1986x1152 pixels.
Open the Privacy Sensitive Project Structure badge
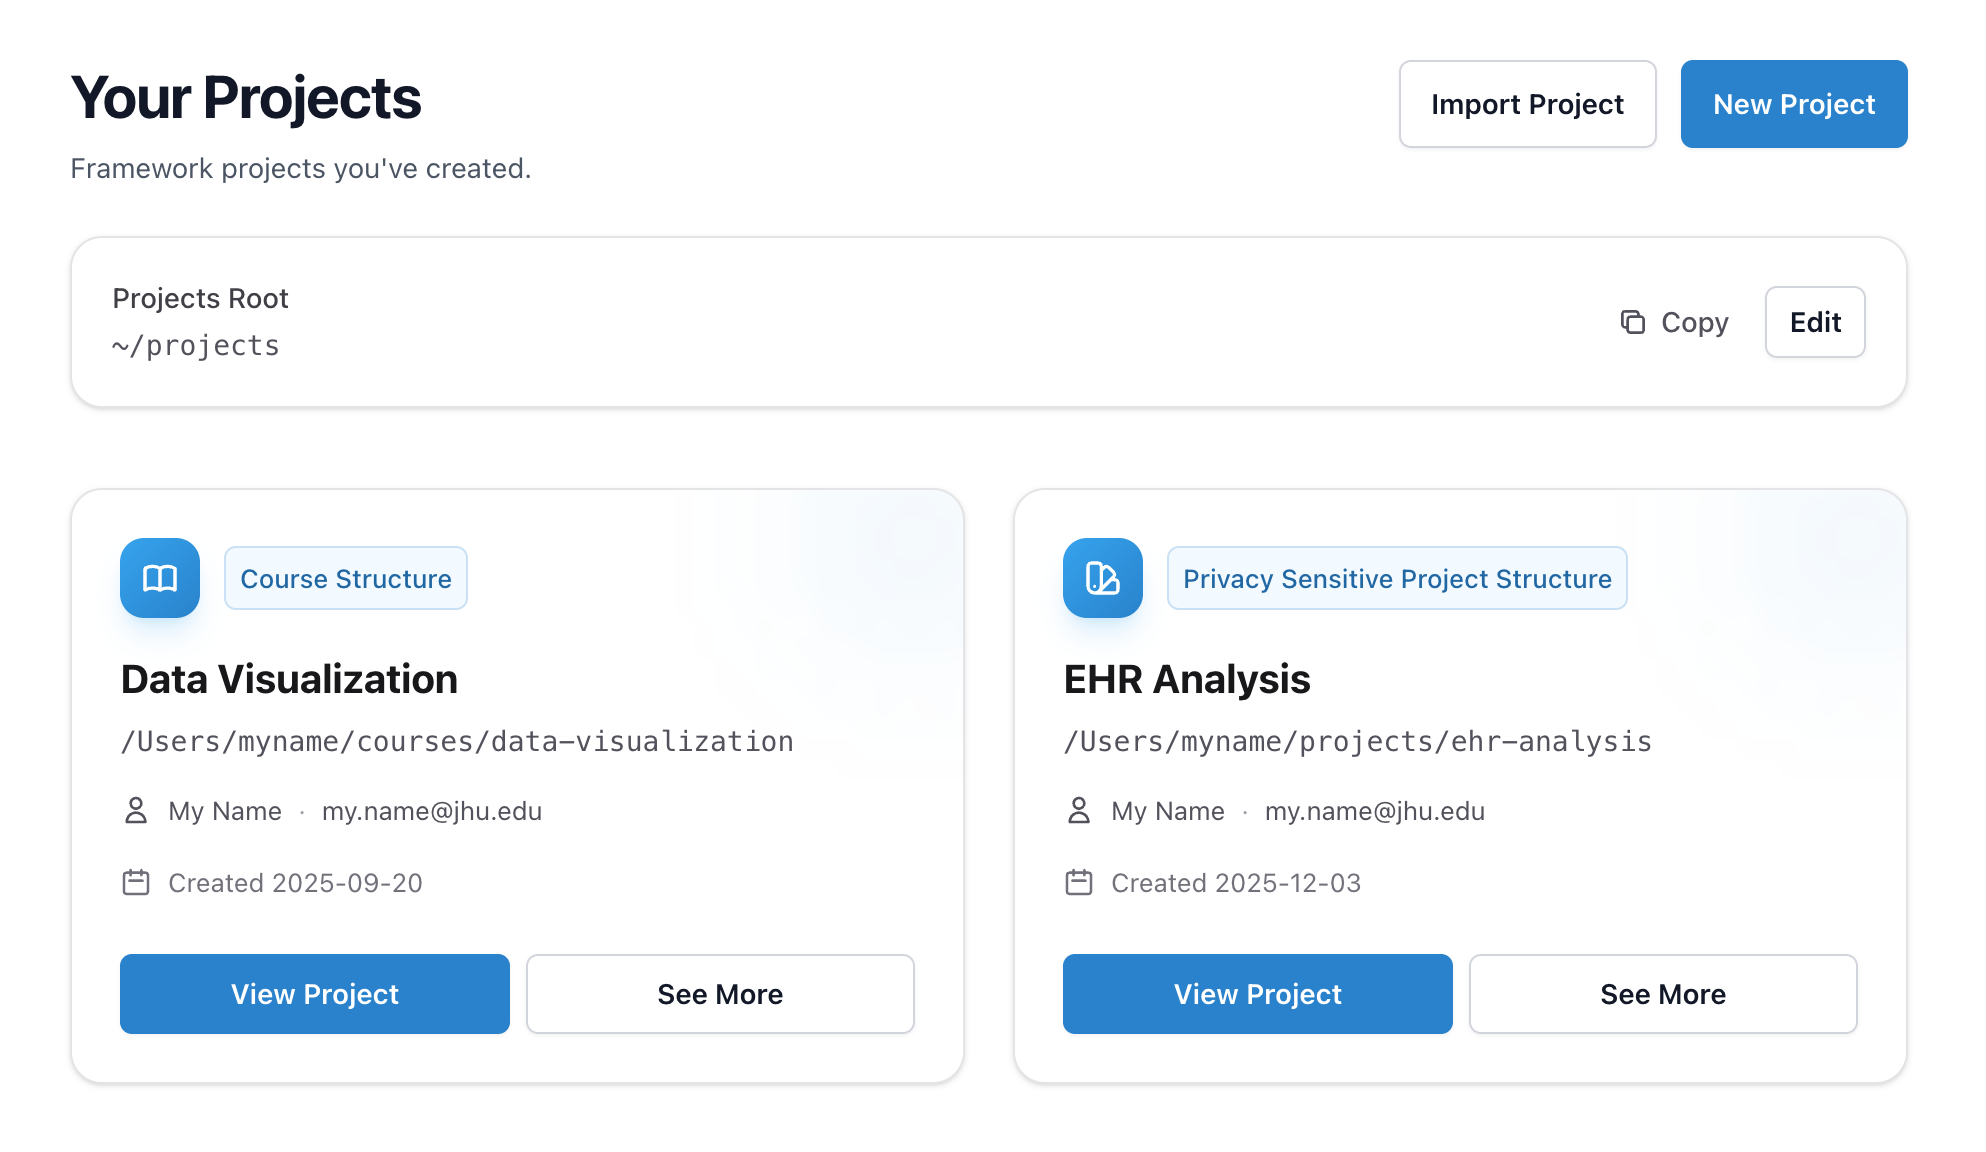pos(1397,578)
